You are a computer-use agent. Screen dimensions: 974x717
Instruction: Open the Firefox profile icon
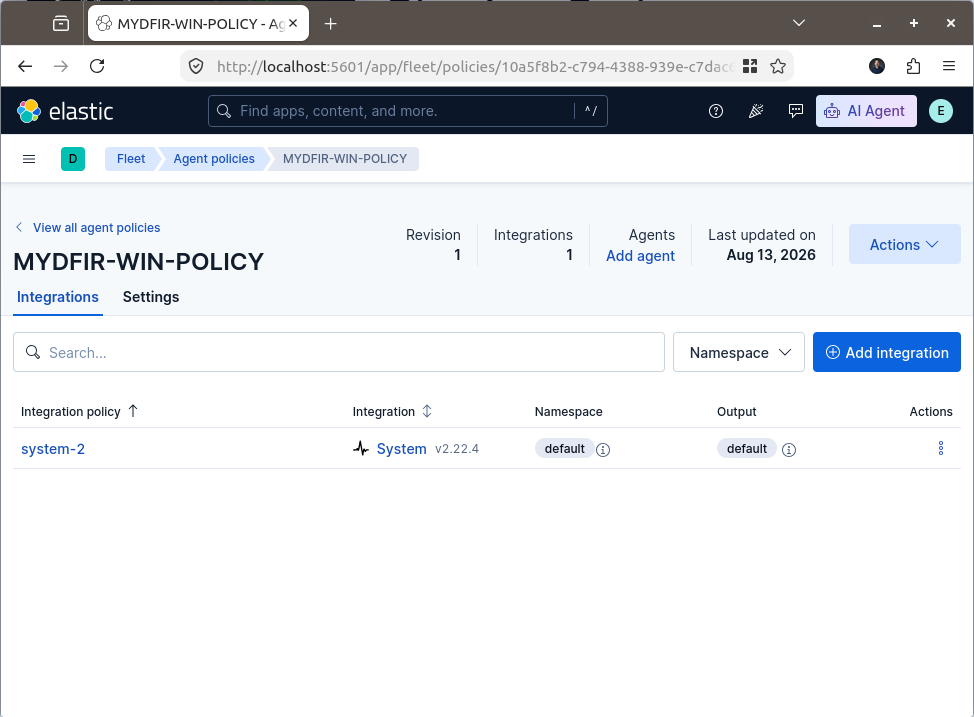[876, 66]
